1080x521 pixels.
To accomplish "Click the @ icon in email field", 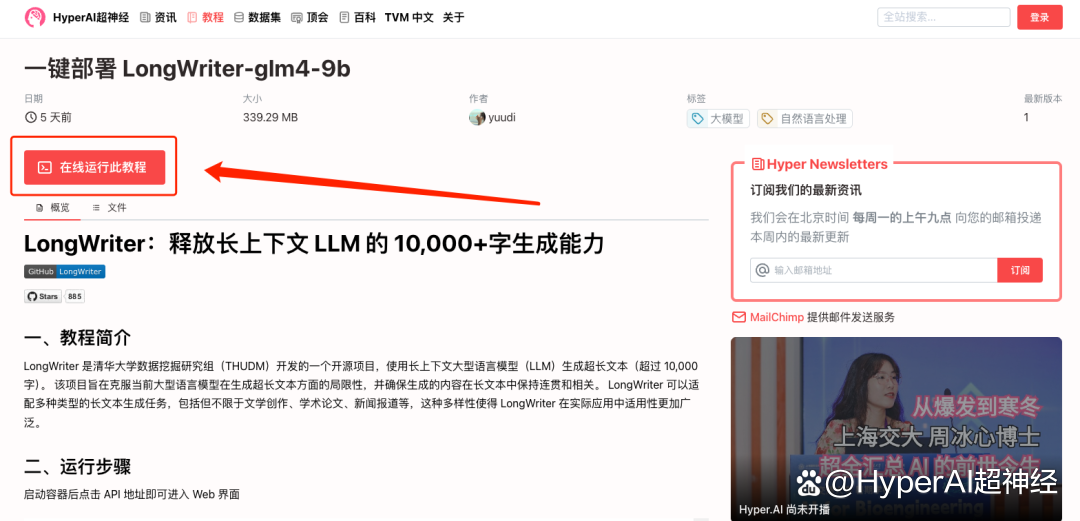I will pyautogui.click(x=762, y=270).
